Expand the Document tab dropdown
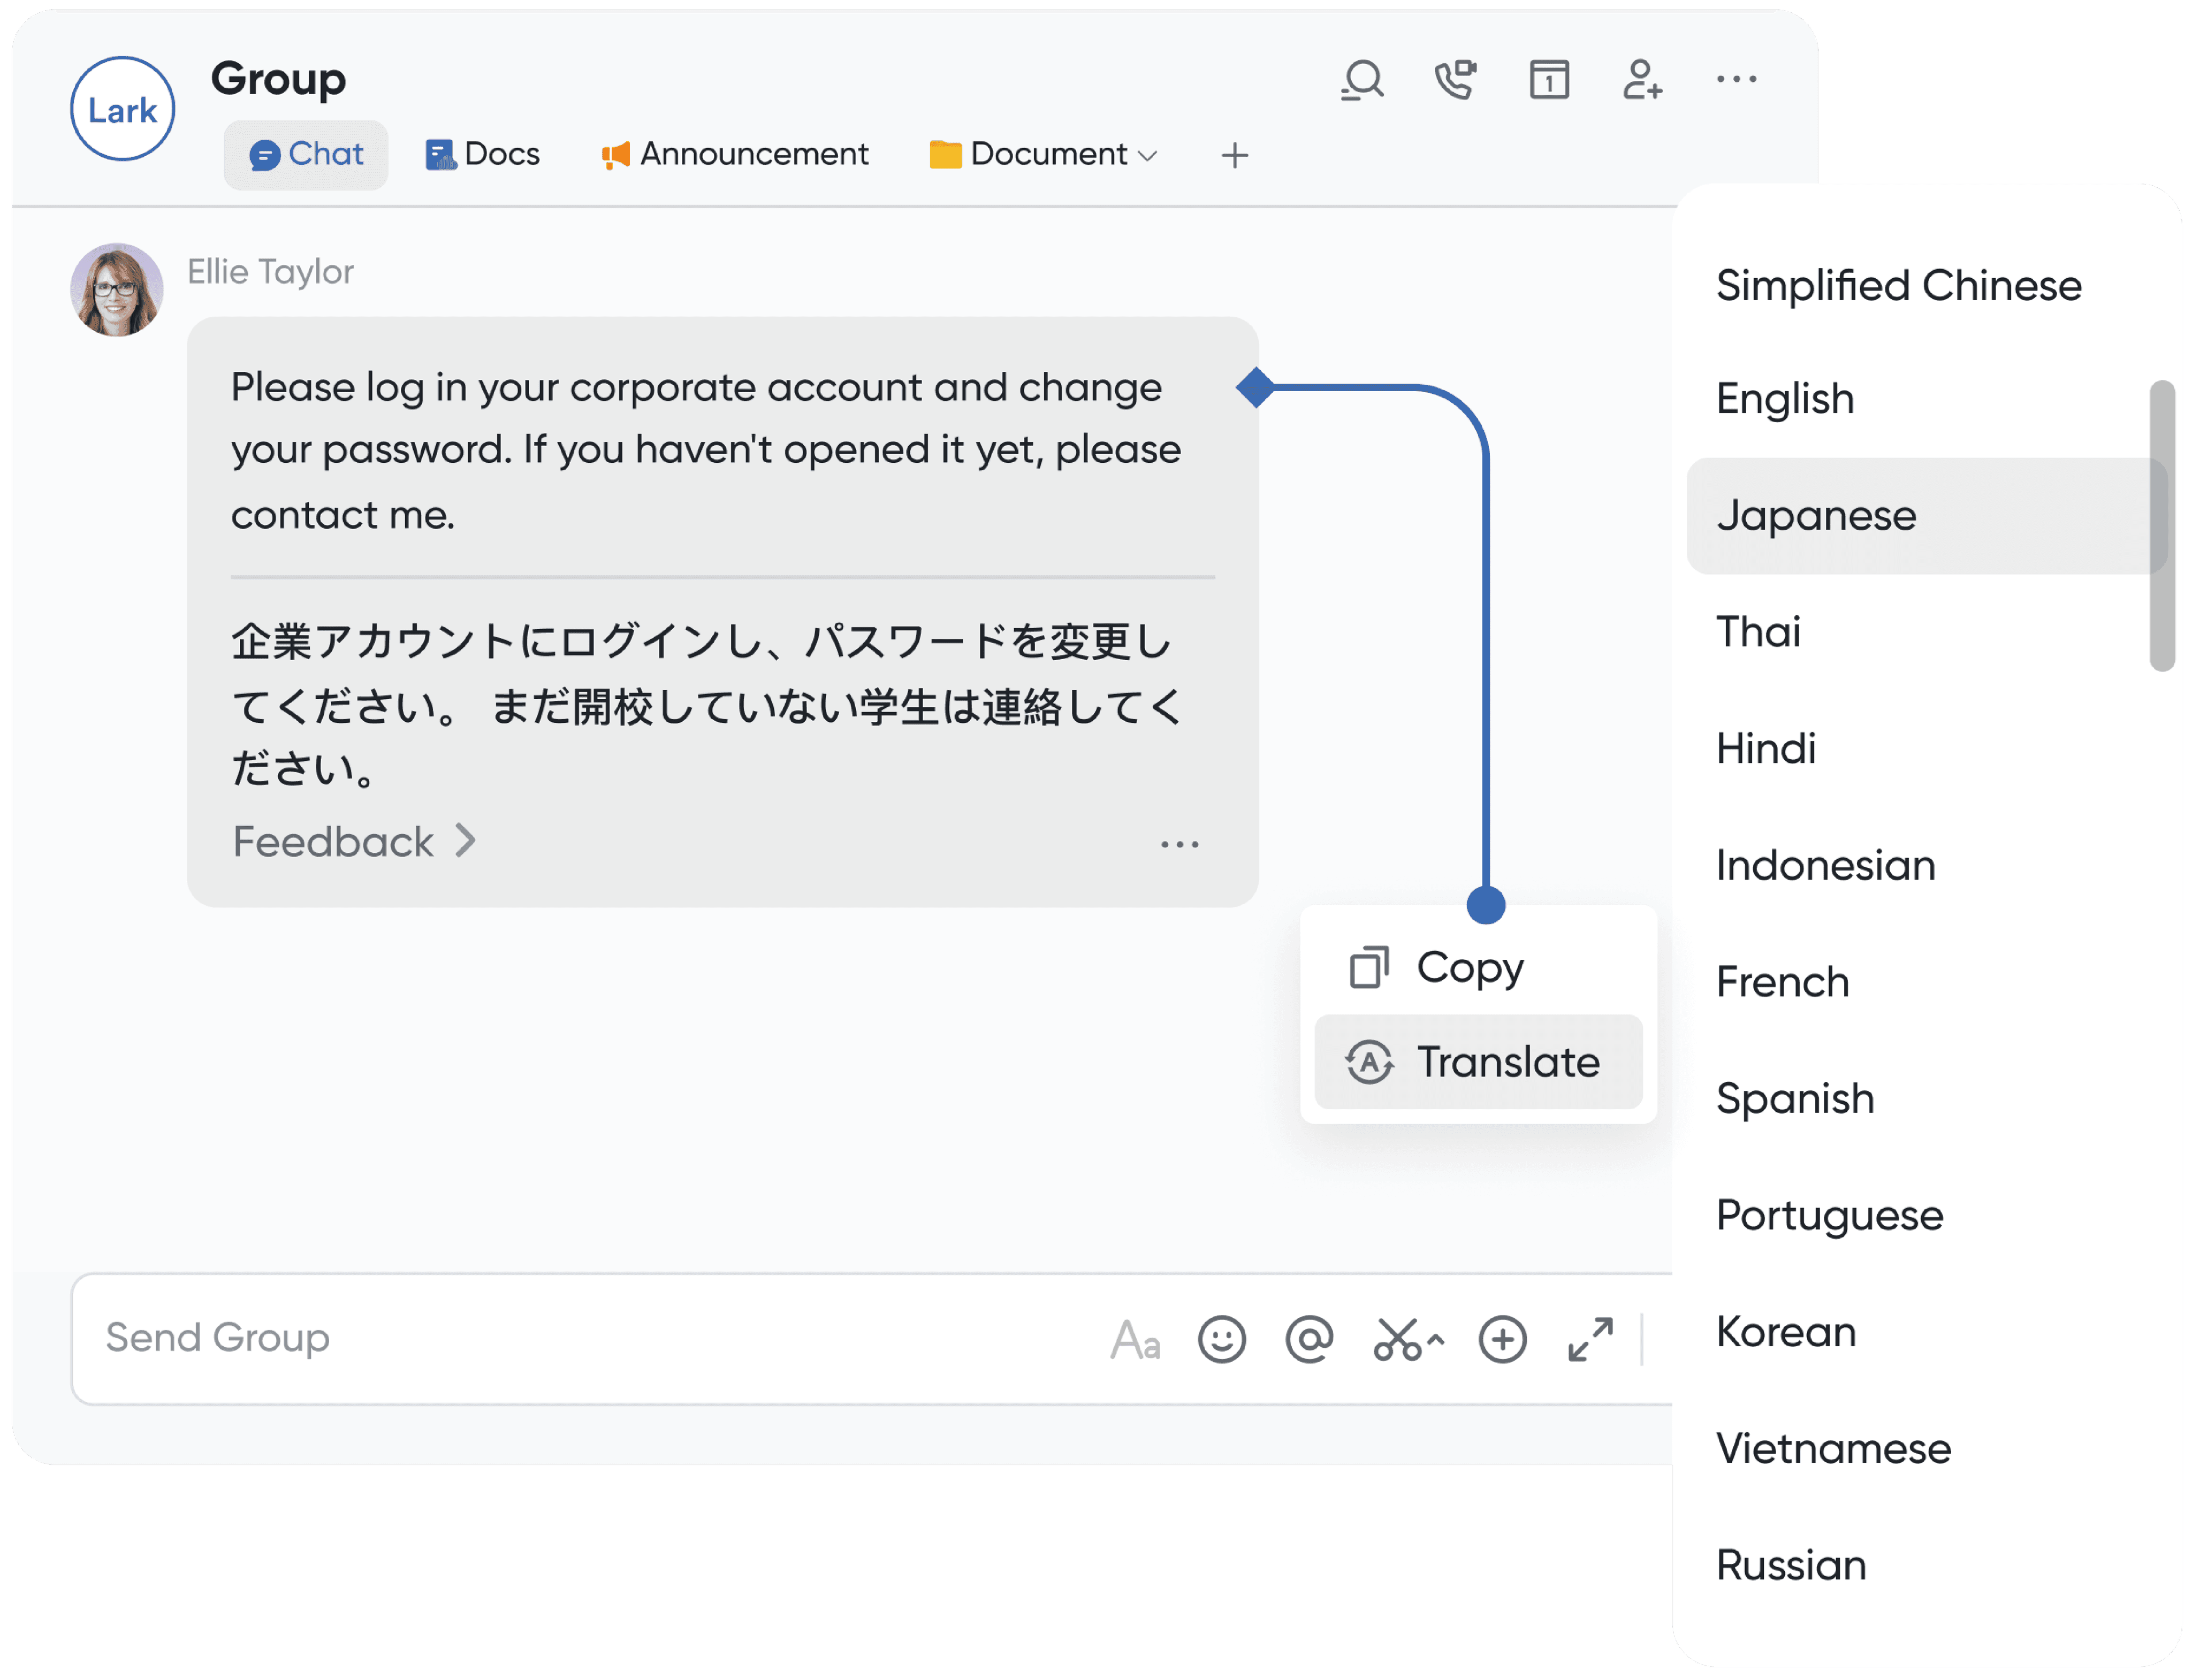This screenshot has width=2192, height=1680. [1147, 156]
